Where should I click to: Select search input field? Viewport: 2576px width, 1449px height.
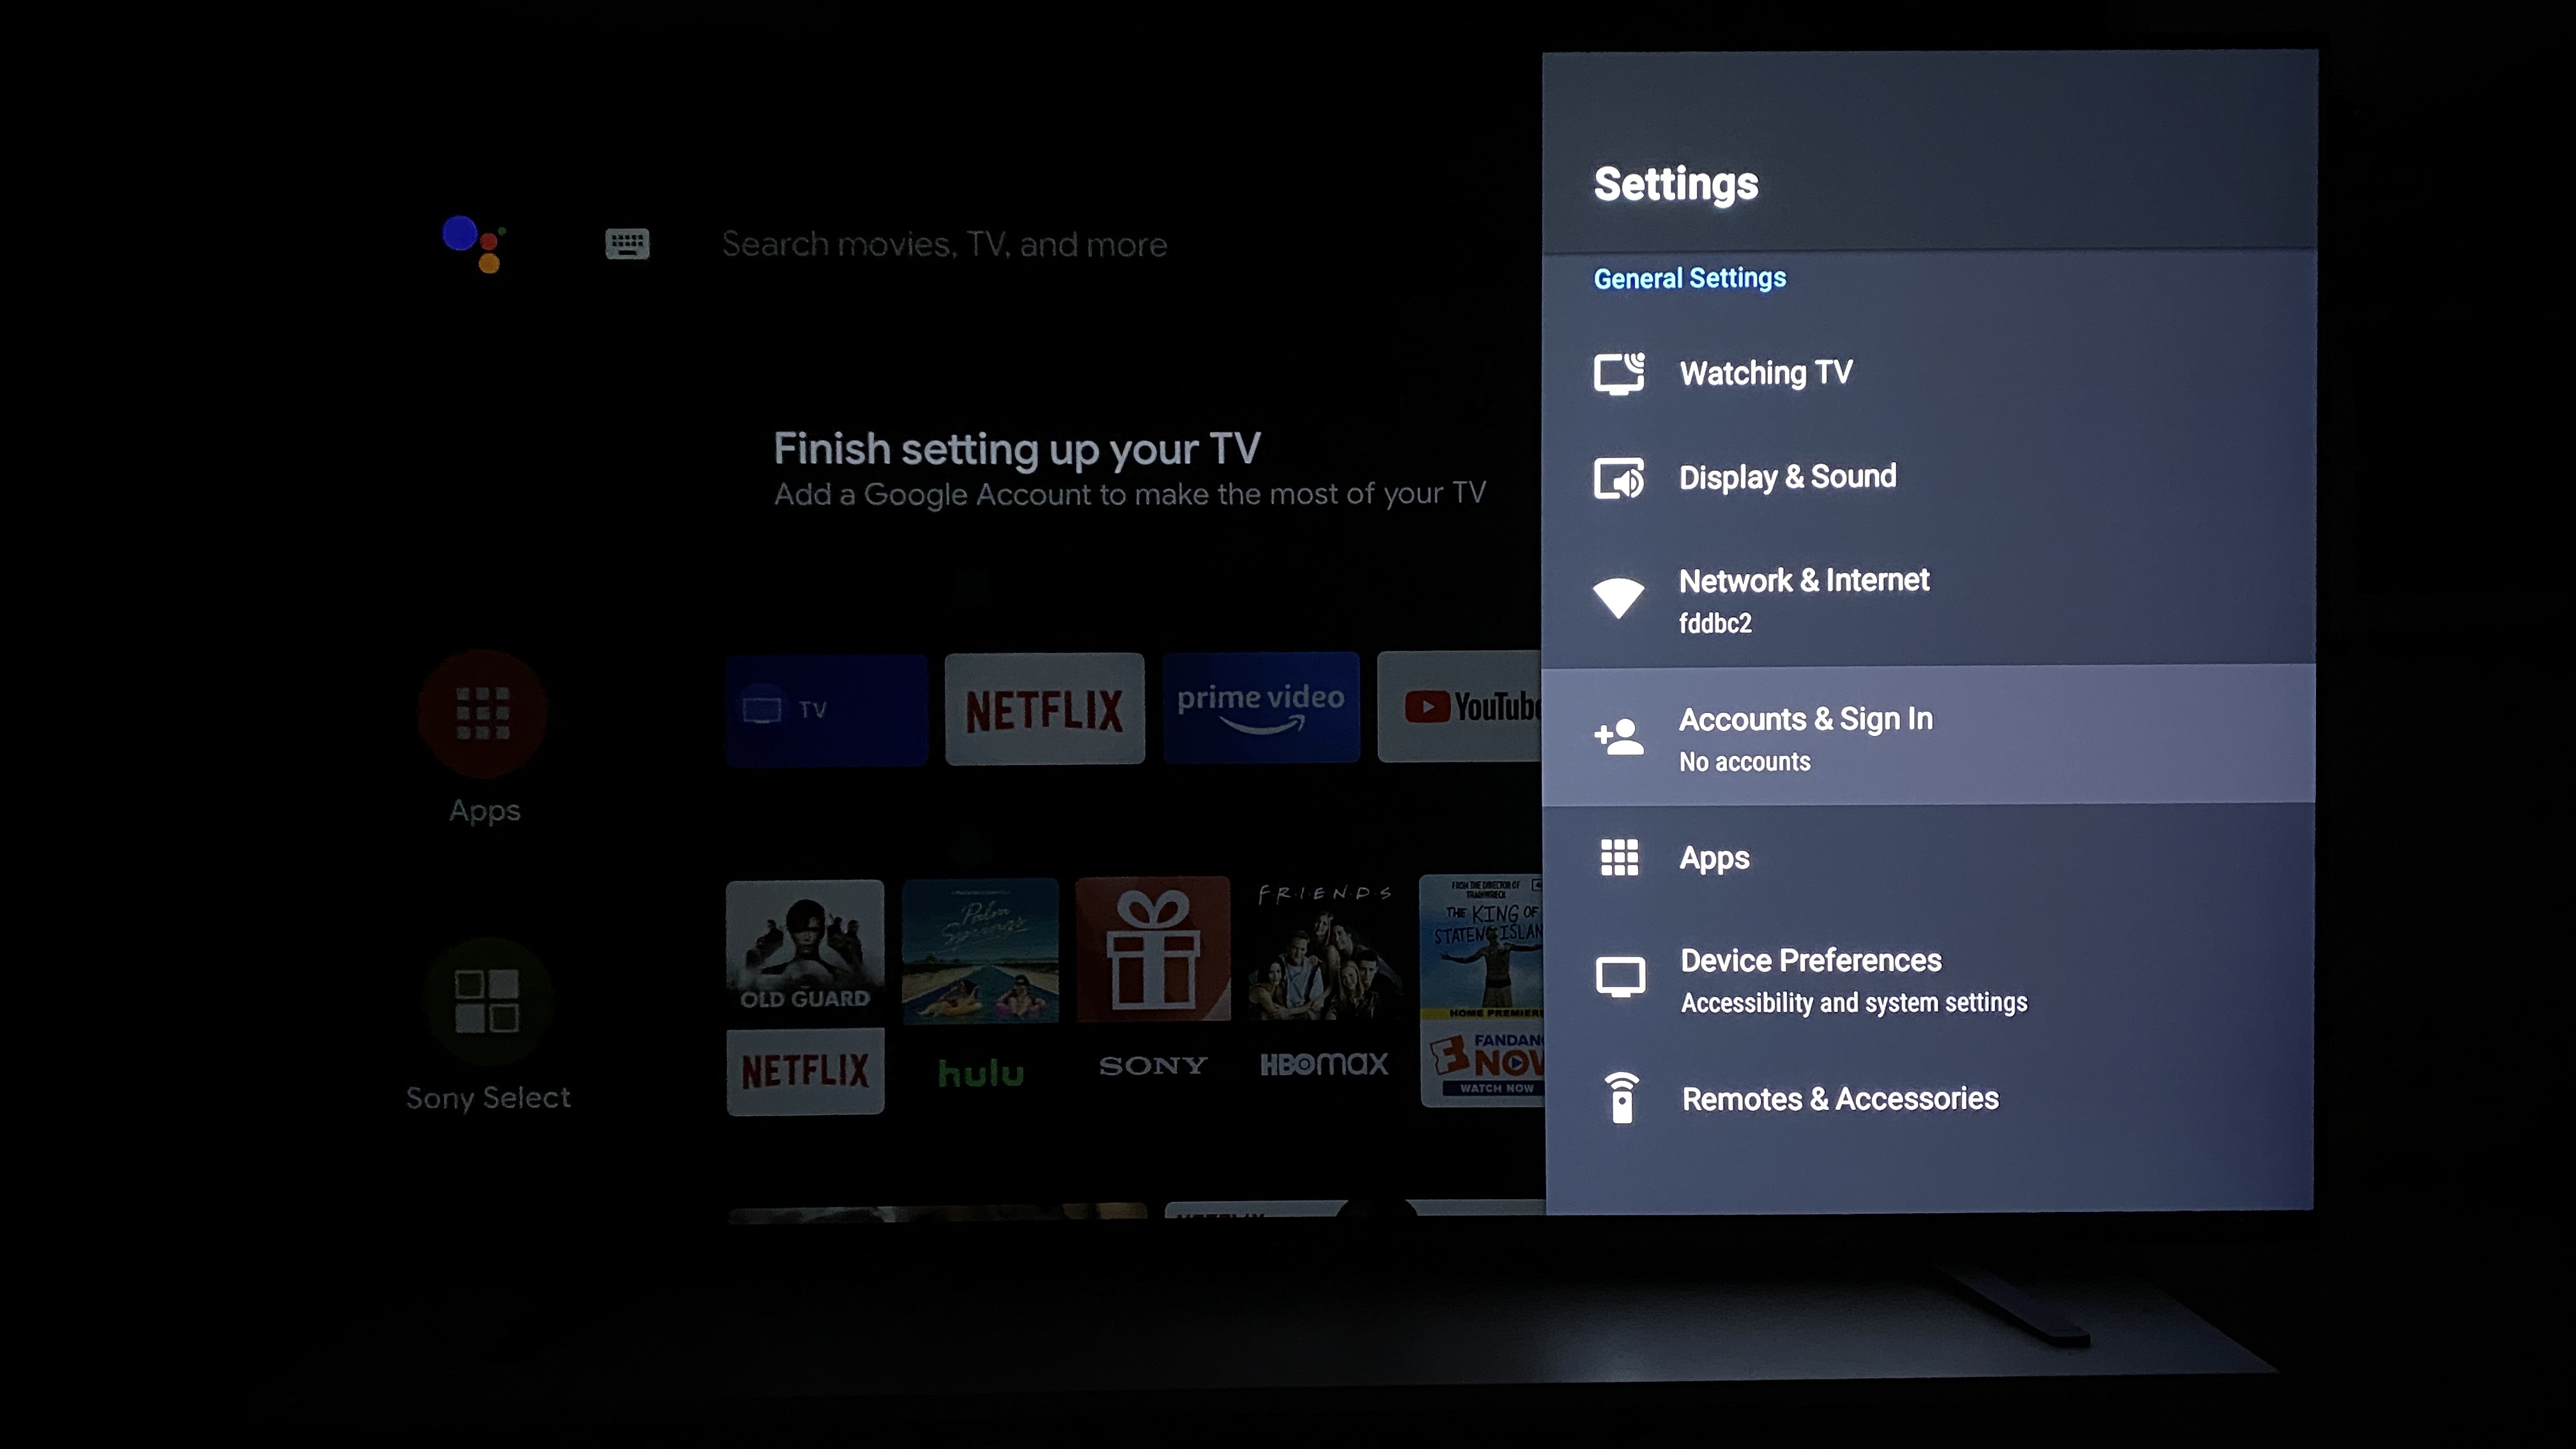click(x=945, y=244)
